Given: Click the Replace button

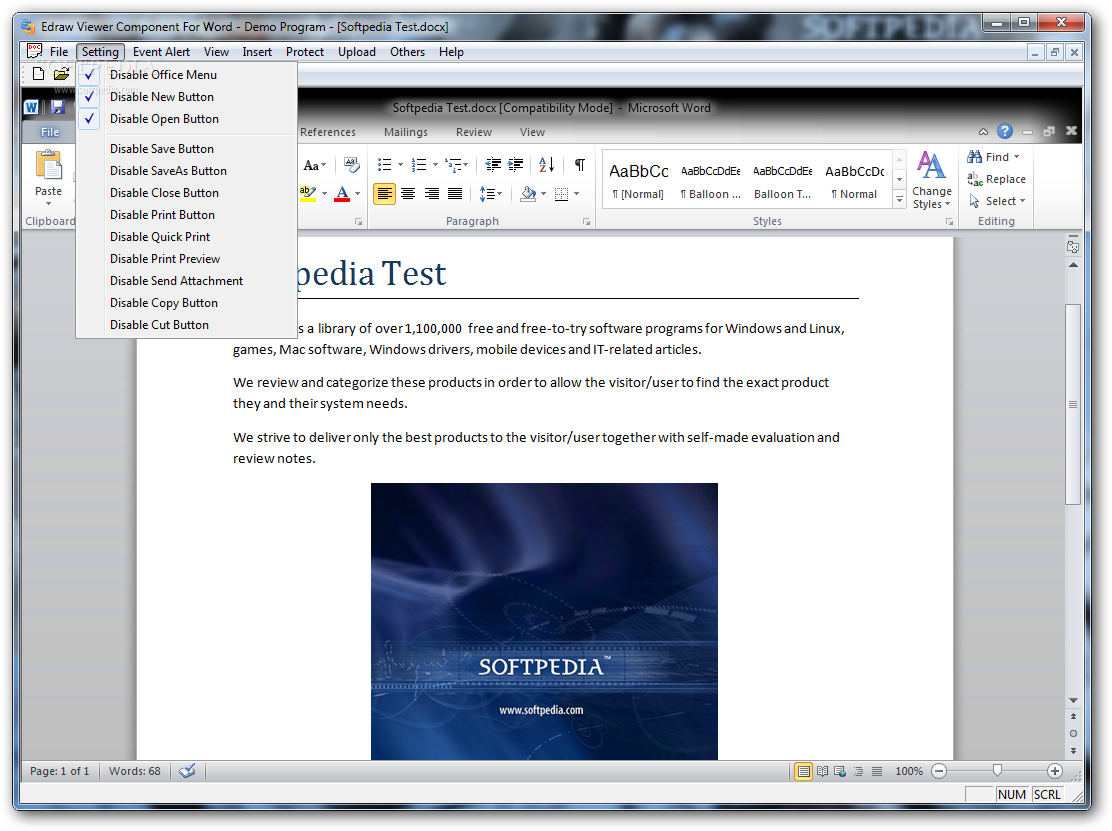Looking at the screenshot, I should (996, 179).
